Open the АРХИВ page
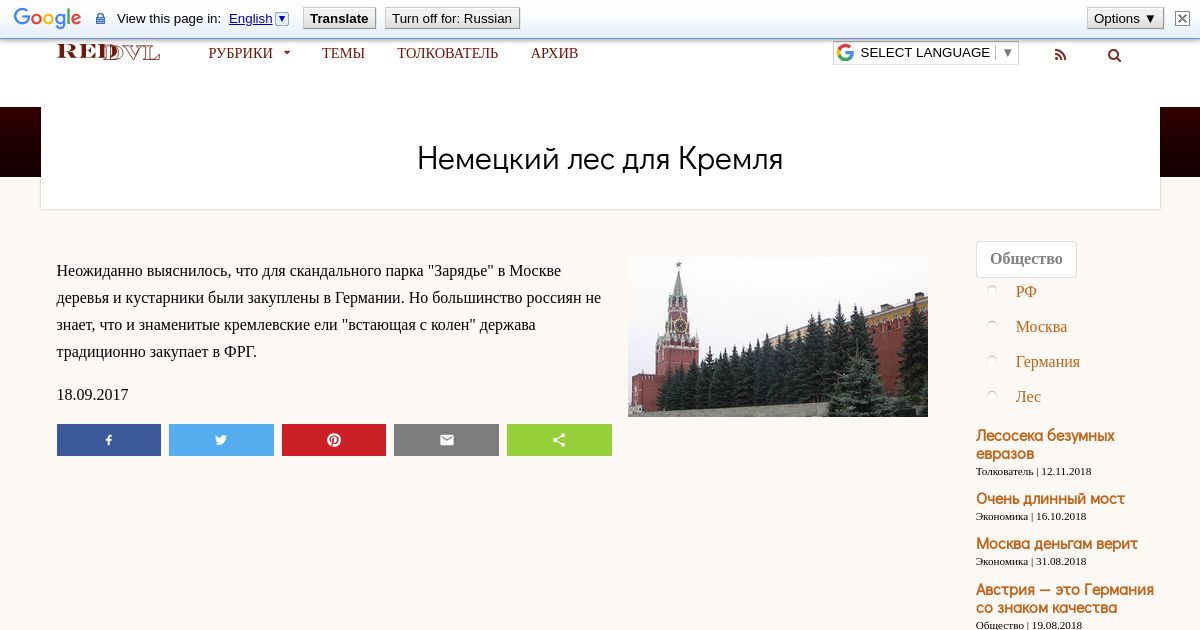This screenshot has height=630, width=1200. [x=554, y=53]
